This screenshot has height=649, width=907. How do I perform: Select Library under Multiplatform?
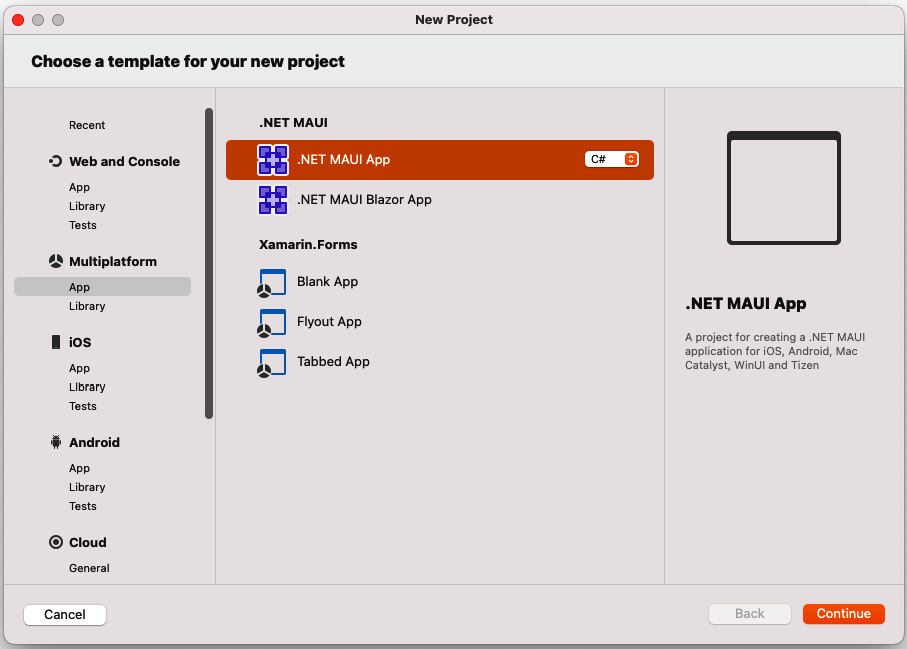point(87,306)
